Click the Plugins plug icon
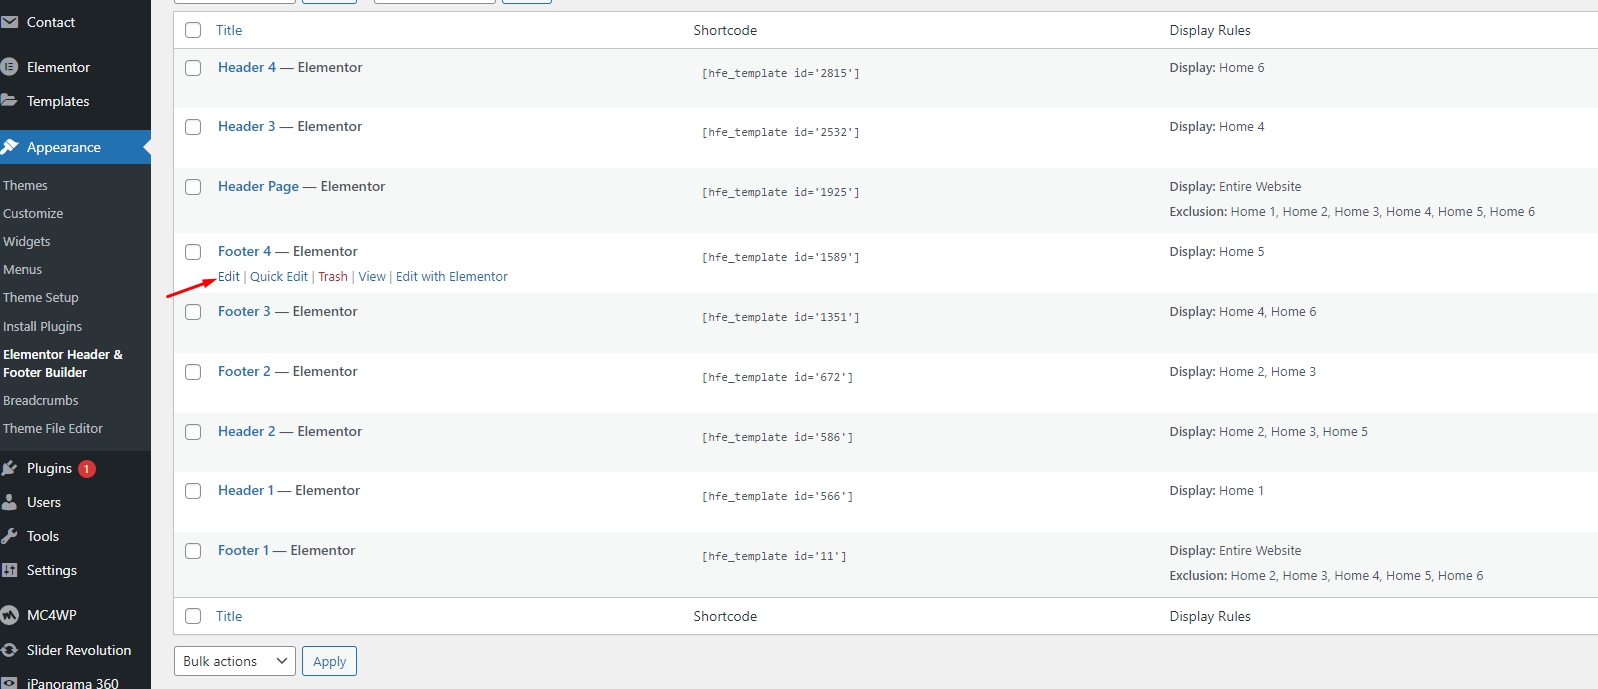 click(x=10, y=468)
